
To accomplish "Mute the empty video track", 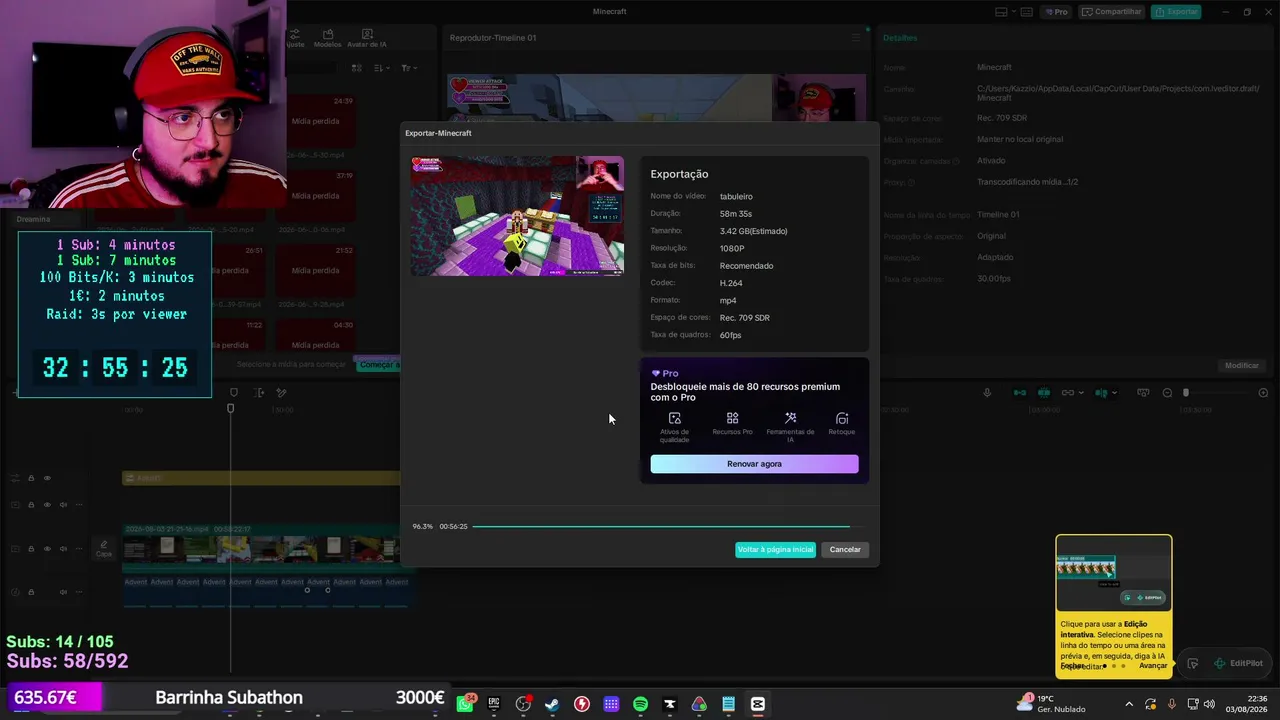I will (63, 505).
